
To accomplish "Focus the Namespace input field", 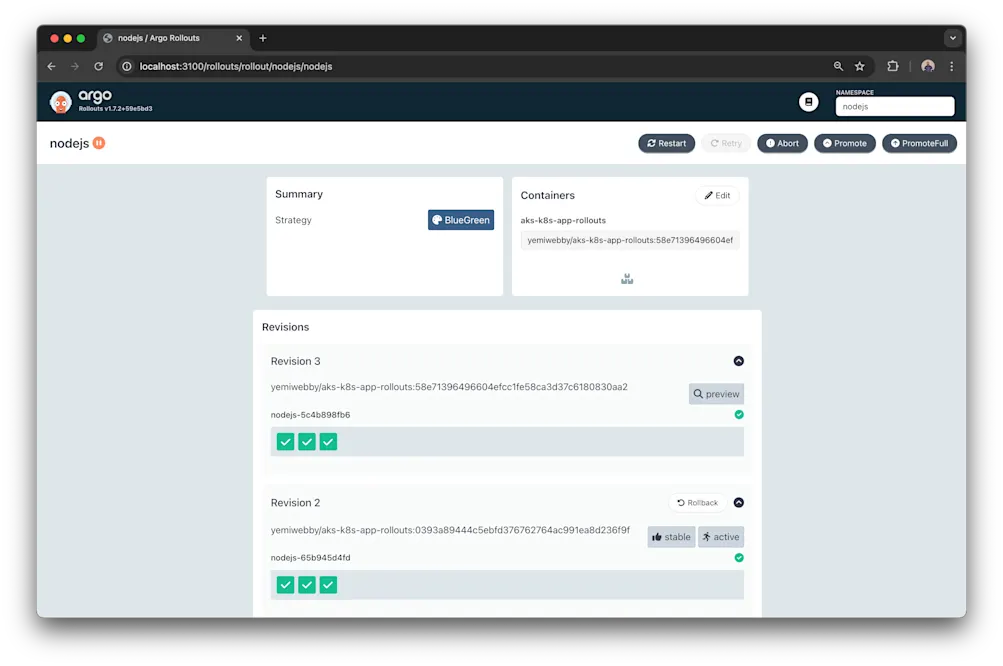I will pos(895,107).
